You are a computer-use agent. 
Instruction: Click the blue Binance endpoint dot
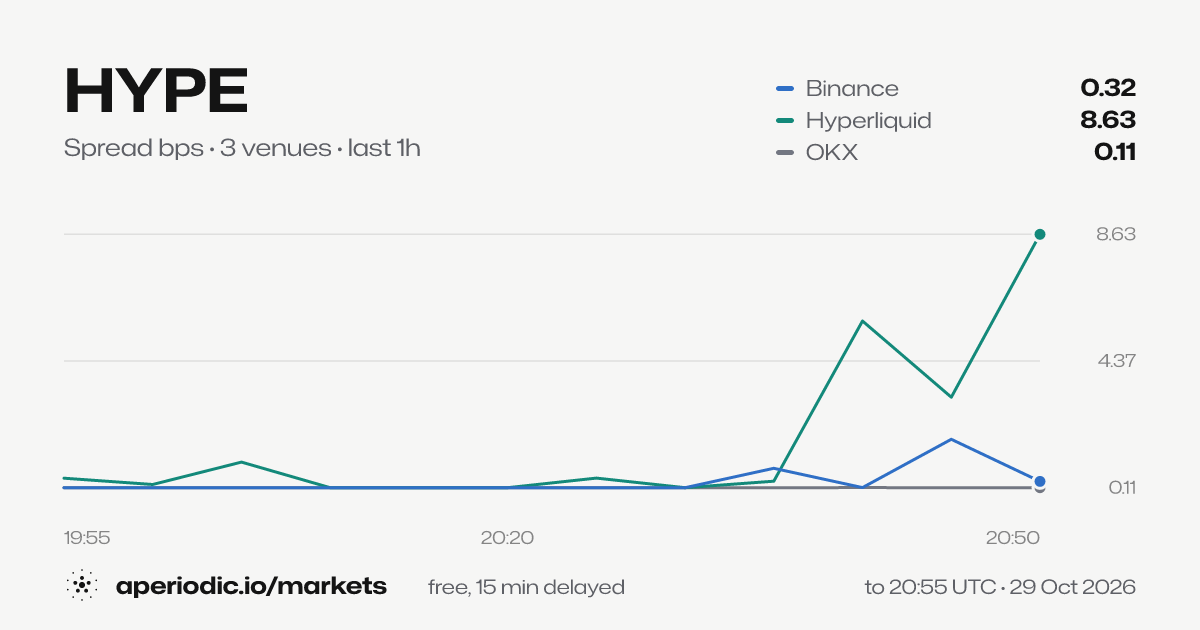[1040, 481]
